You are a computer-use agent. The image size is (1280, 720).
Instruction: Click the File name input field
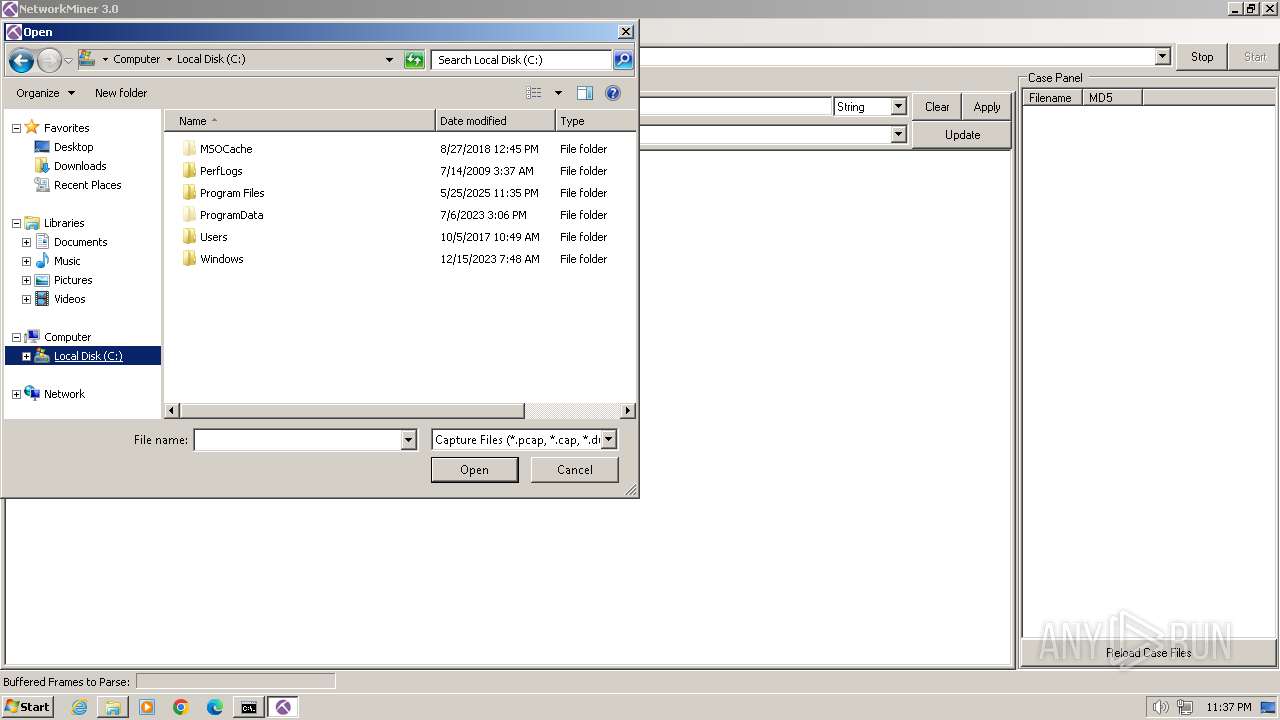tap(297, 440)
